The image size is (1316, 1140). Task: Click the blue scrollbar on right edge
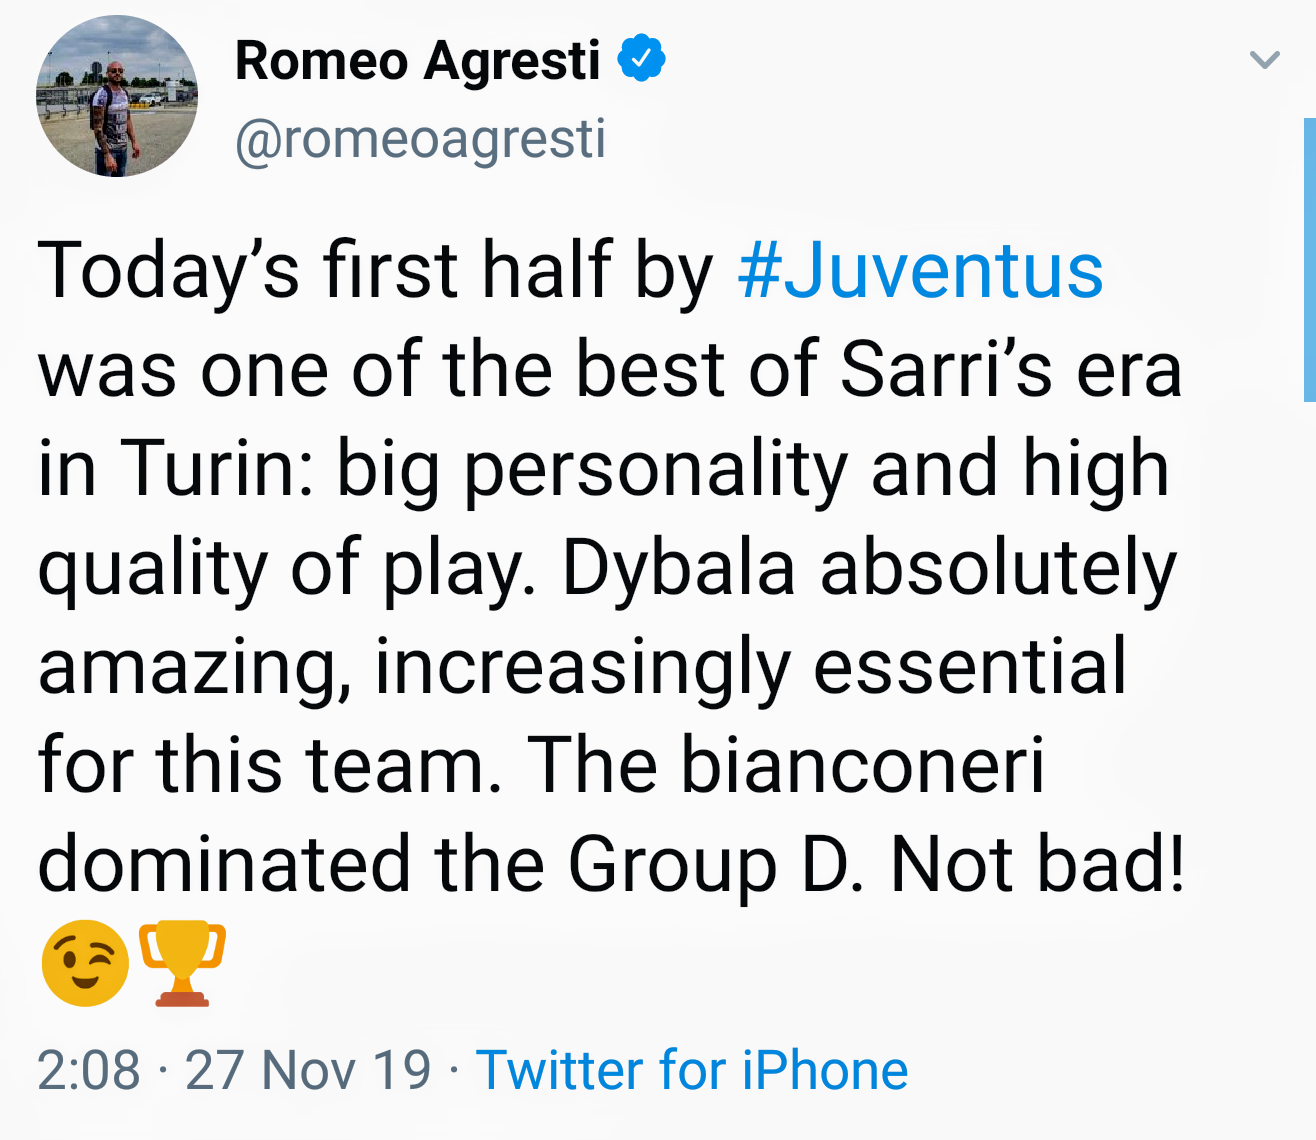click(1309, 260)
